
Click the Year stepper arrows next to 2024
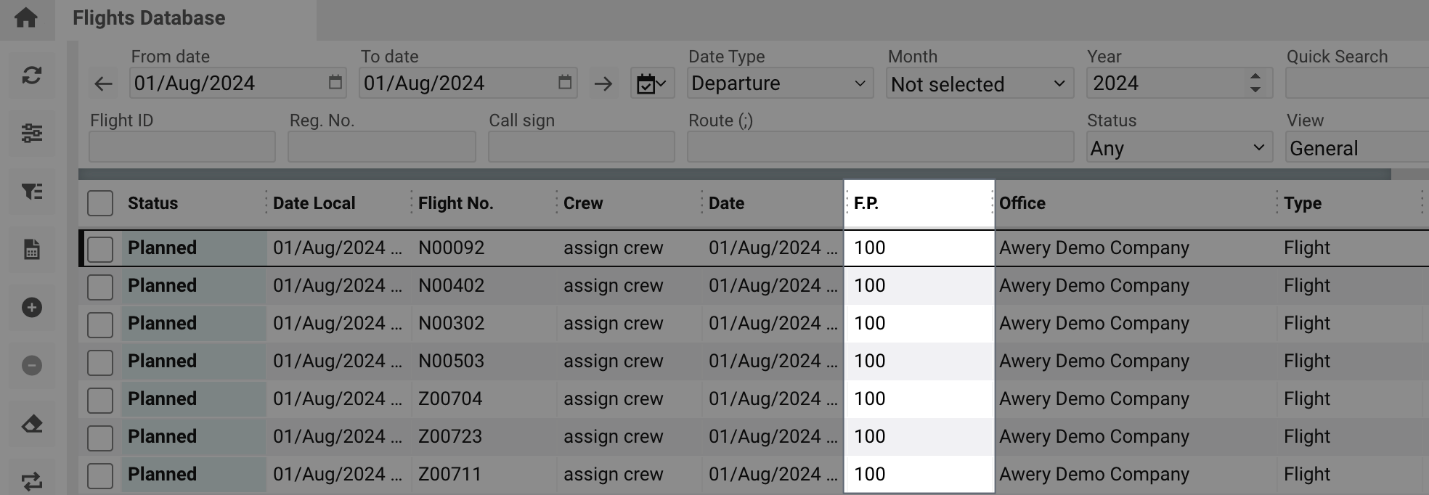(1256, 84)
